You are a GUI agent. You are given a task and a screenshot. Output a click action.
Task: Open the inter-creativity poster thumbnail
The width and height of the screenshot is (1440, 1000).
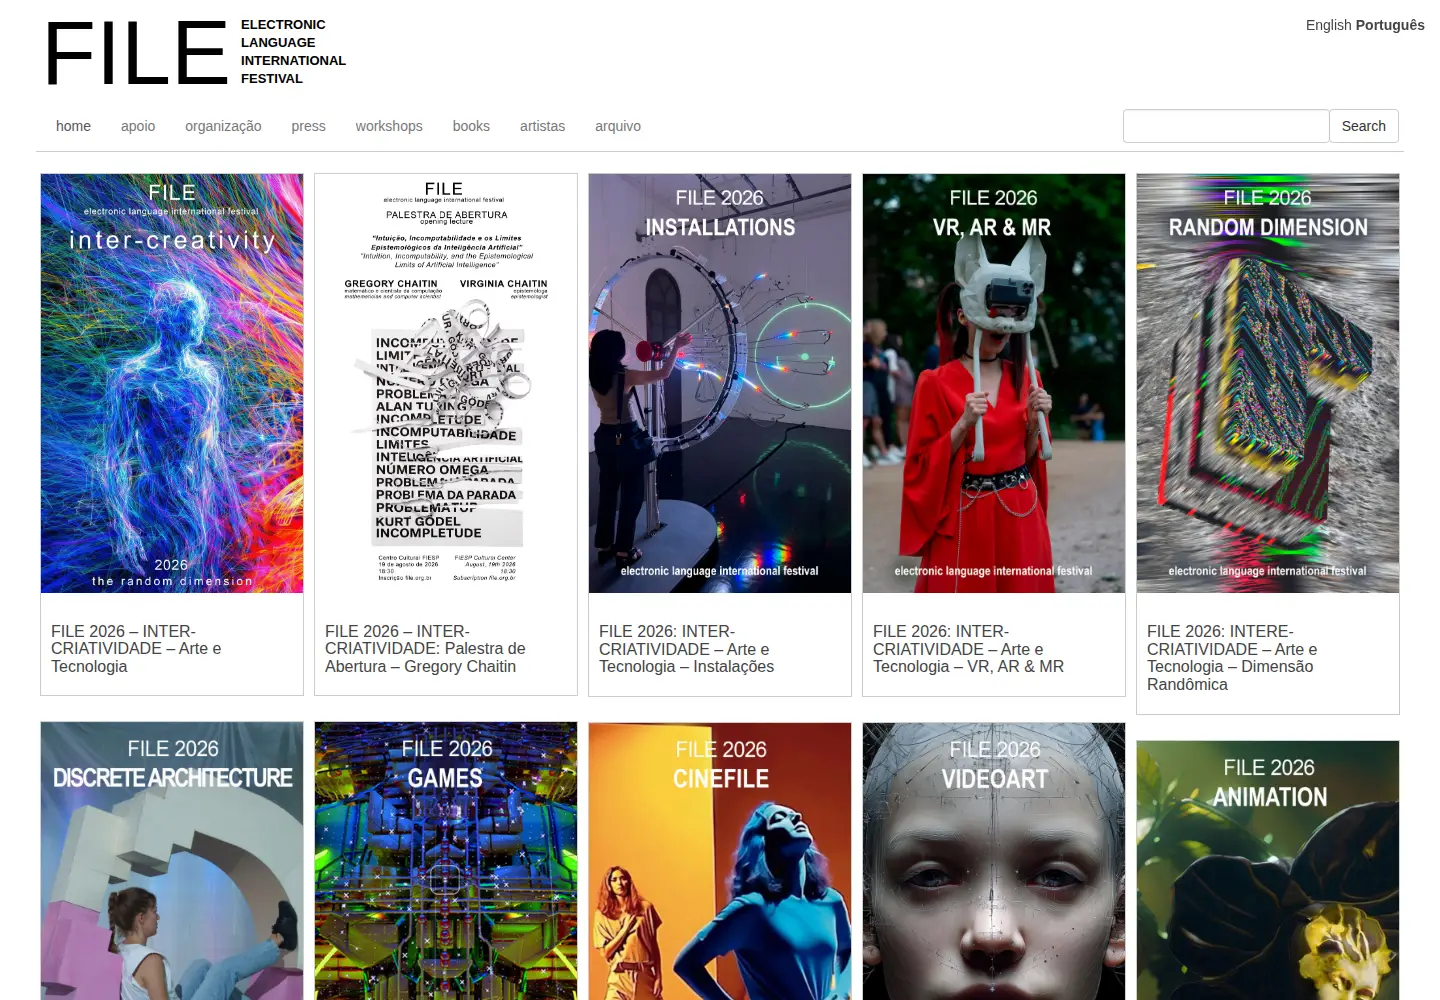(x=172, y=383)
